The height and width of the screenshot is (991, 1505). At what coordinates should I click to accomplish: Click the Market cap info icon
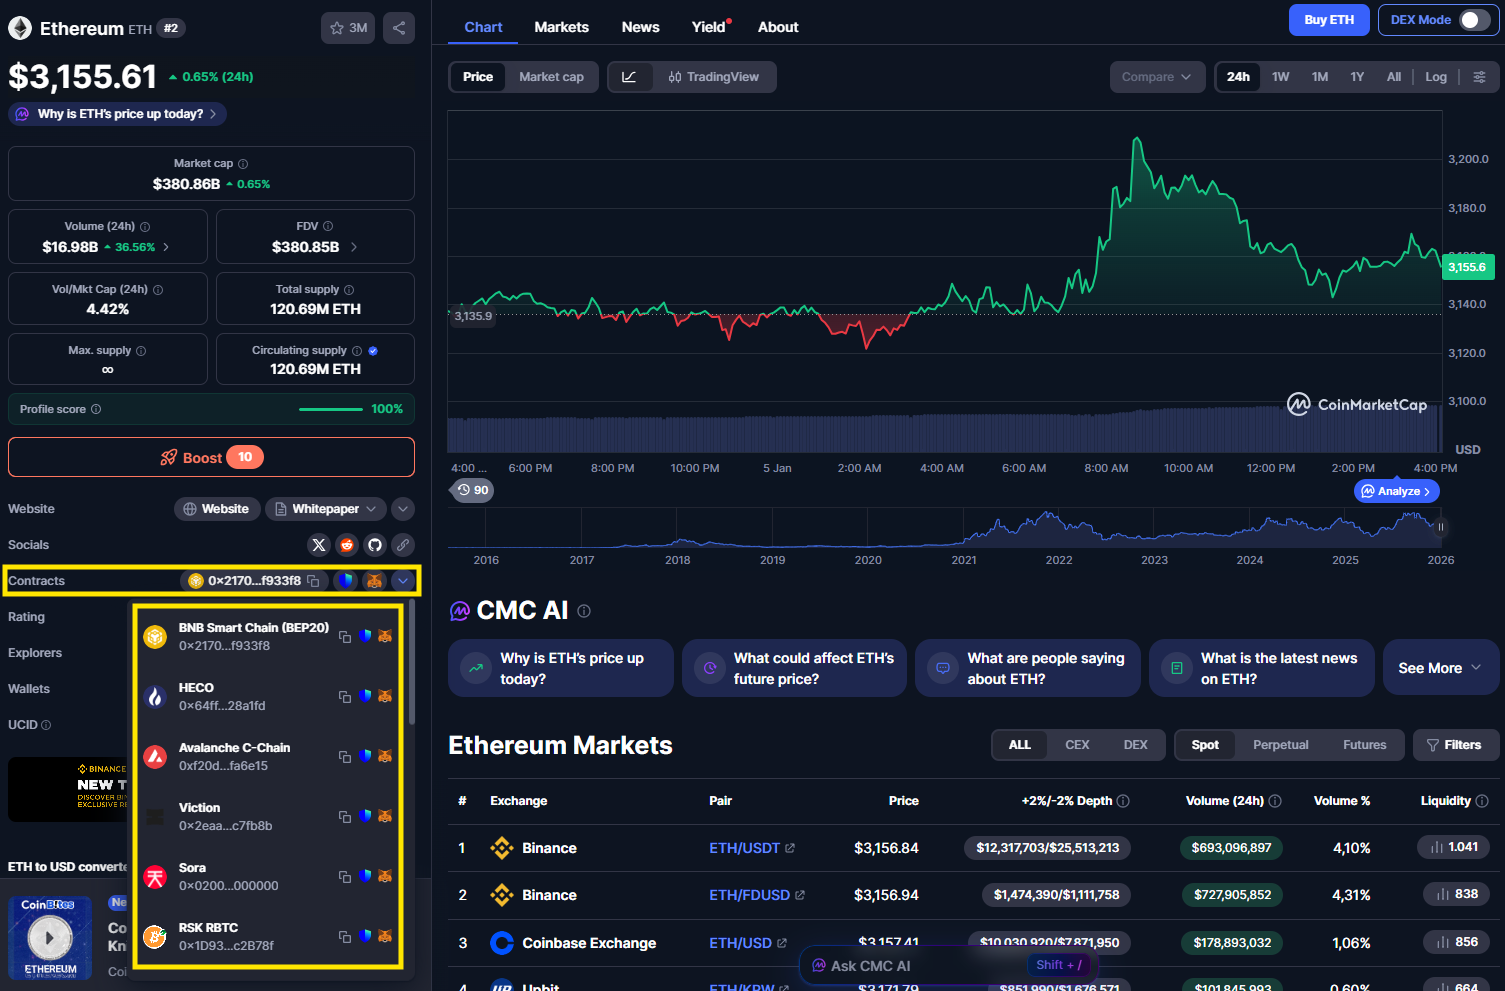click(x=243, y=164)
